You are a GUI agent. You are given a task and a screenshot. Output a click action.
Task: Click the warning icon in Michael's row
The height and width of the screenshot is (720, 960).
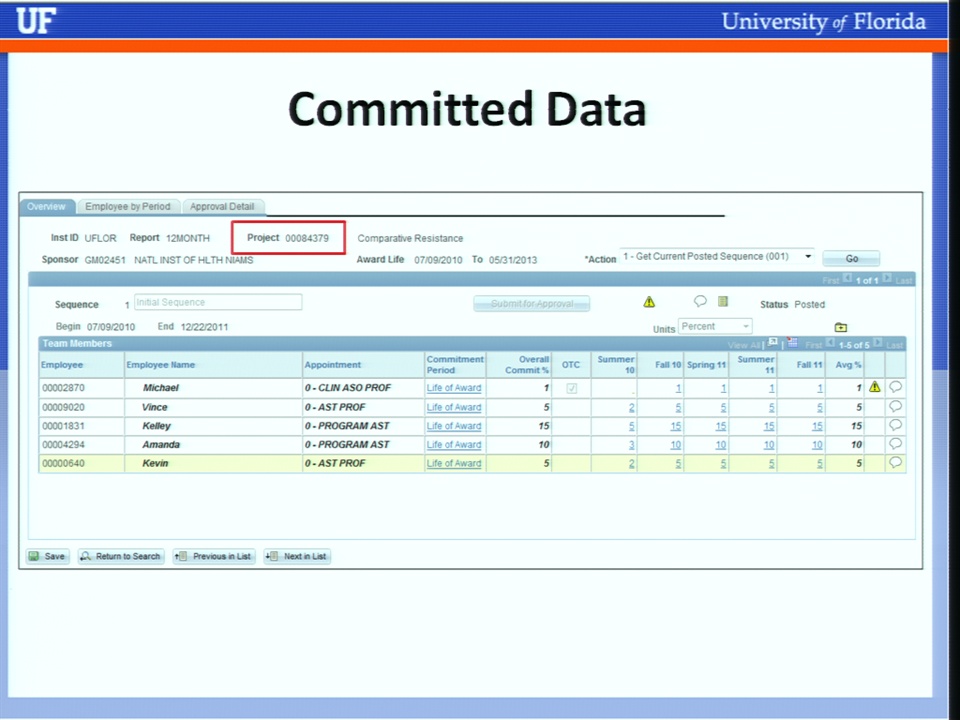coord(874,387)
